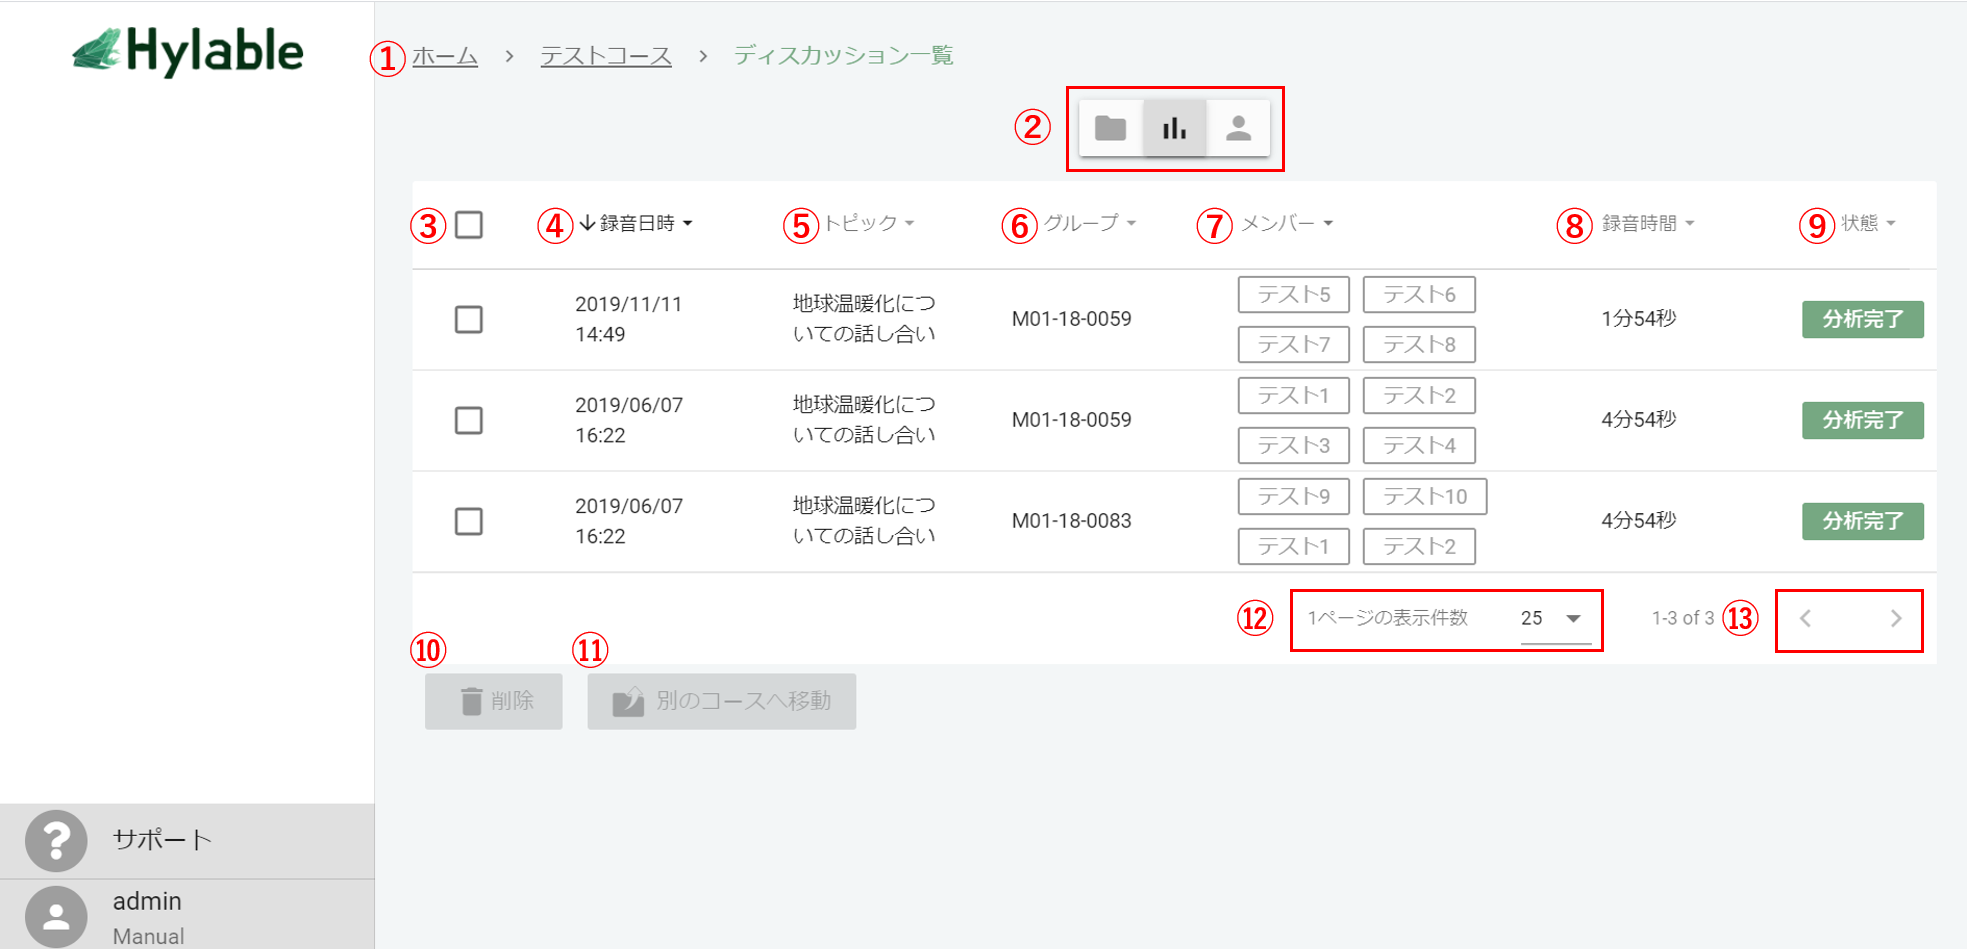The height and width of the screenshot is (949, 1967).
Task: Click the Hylable logo
Action: point(188,52)
